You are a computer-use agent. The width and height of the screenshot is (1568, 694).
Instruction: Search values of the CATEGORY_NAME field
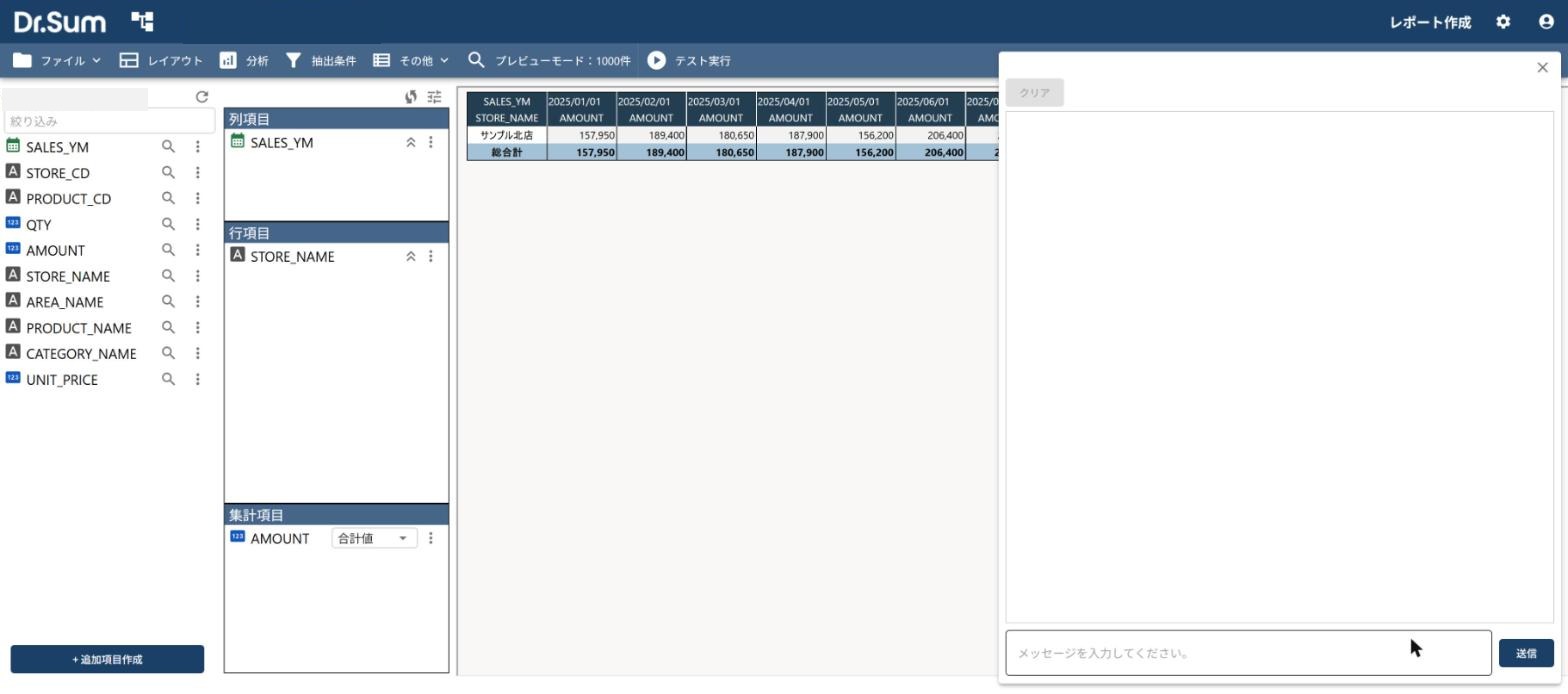pos(168,353)
